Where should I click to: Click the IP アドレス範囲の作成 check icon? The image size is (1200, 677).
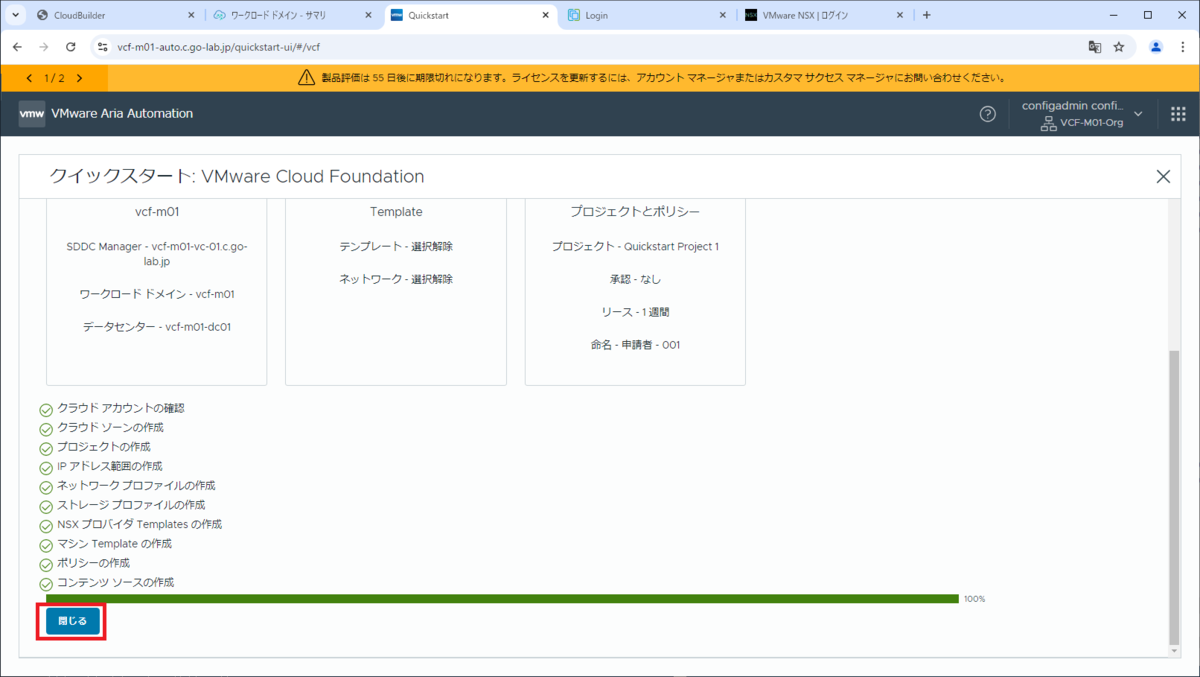click(45, 467)
